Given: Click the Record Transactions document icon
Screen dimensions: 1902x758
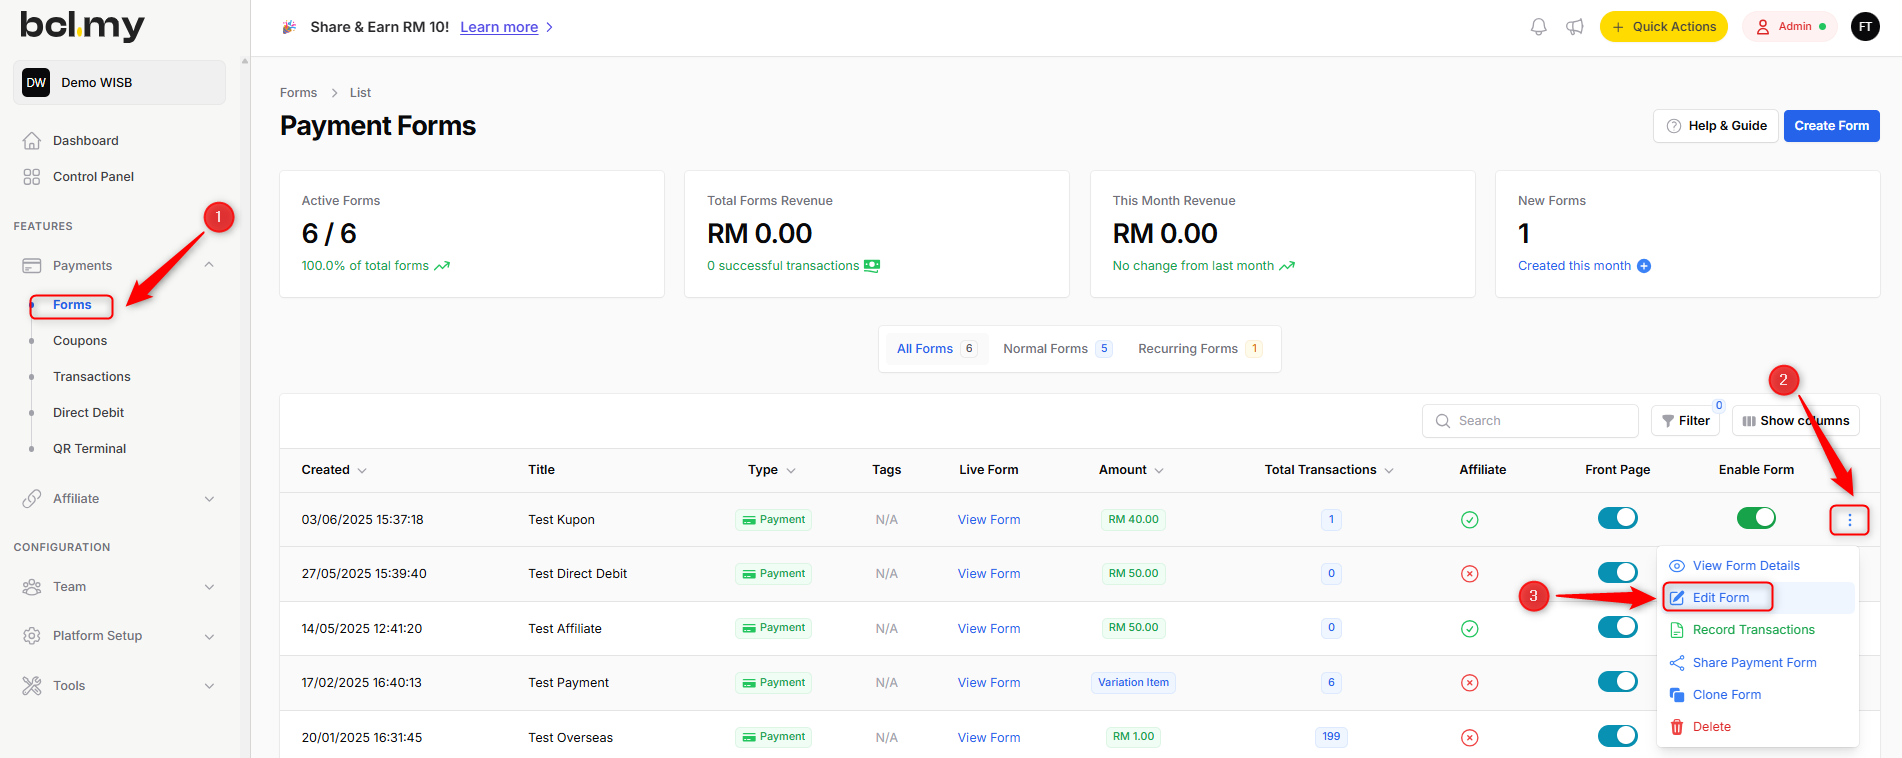Looking at the screenshot, I should (1677, 630).
